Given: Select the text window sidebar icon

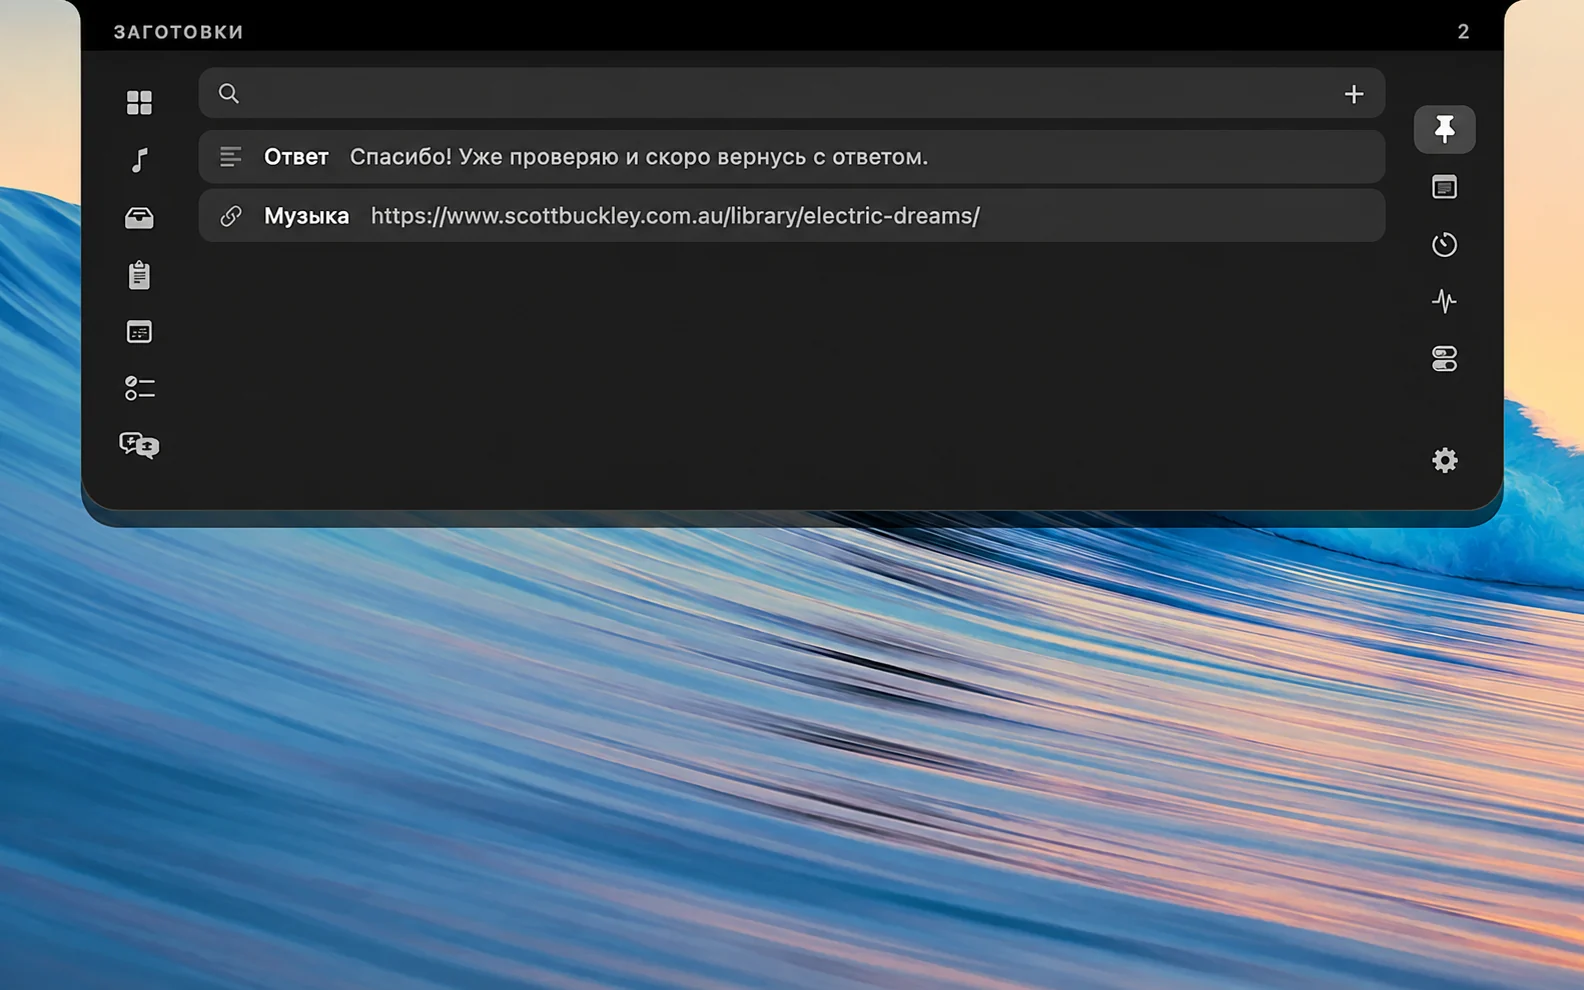Looking at the screenshot, I should point(139,332).
